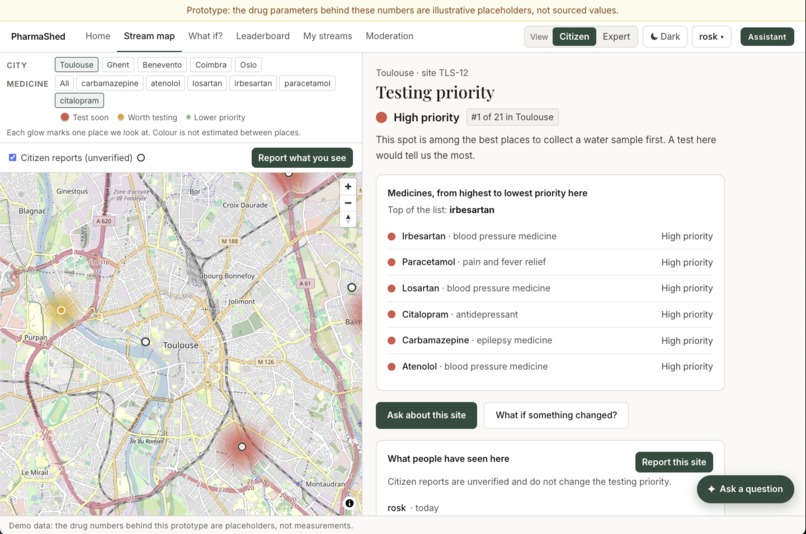Zoom in on the map with plus button
Image resolution: width=806 pixels, height=534 pixels.
[x=348, y=187]
